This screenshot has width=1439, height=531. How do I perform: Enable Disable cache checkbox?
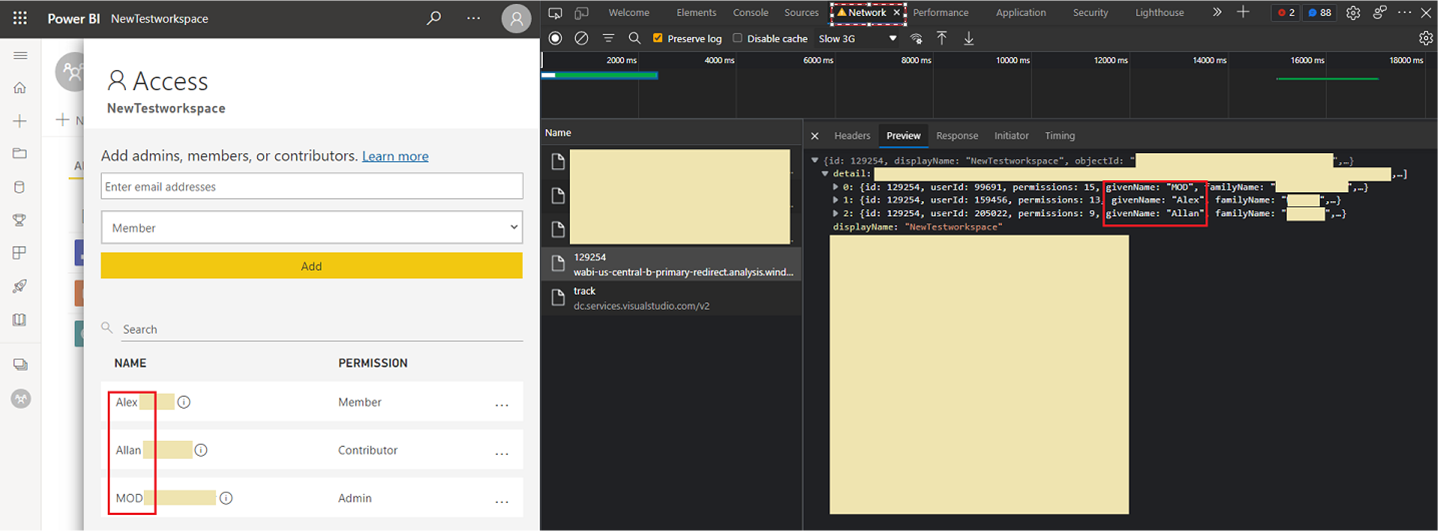(x=738, y=38)
